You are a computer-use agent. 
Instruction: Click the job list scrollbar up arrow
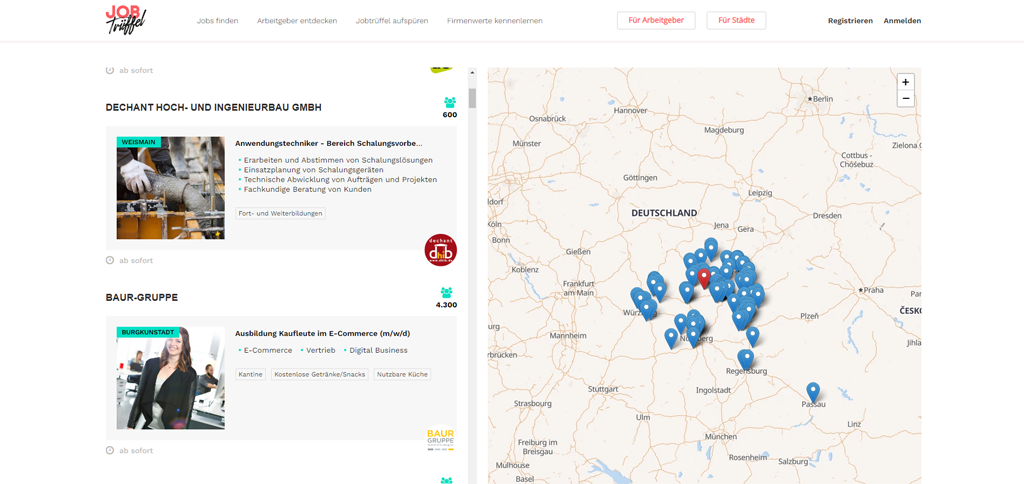tap(472, 73)
